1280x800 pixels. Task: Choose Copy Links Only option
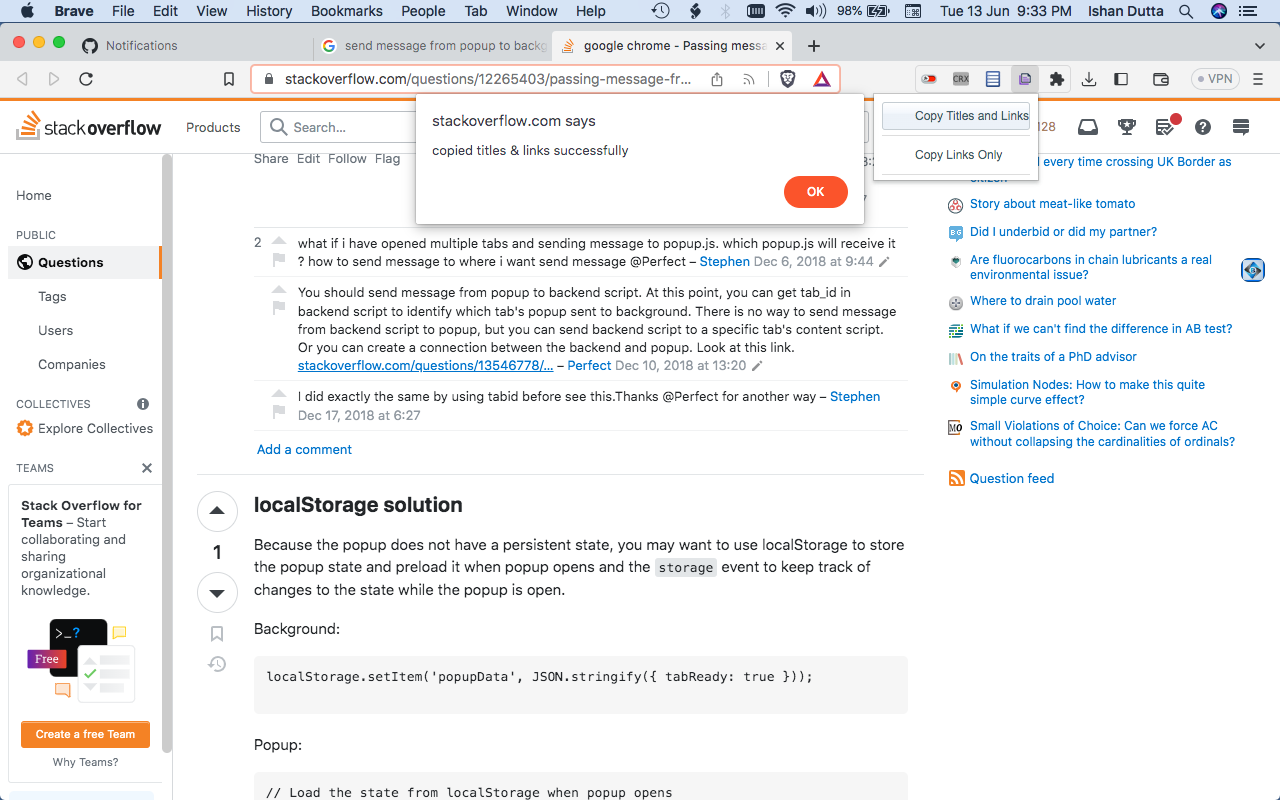click(x=956, y=155)
